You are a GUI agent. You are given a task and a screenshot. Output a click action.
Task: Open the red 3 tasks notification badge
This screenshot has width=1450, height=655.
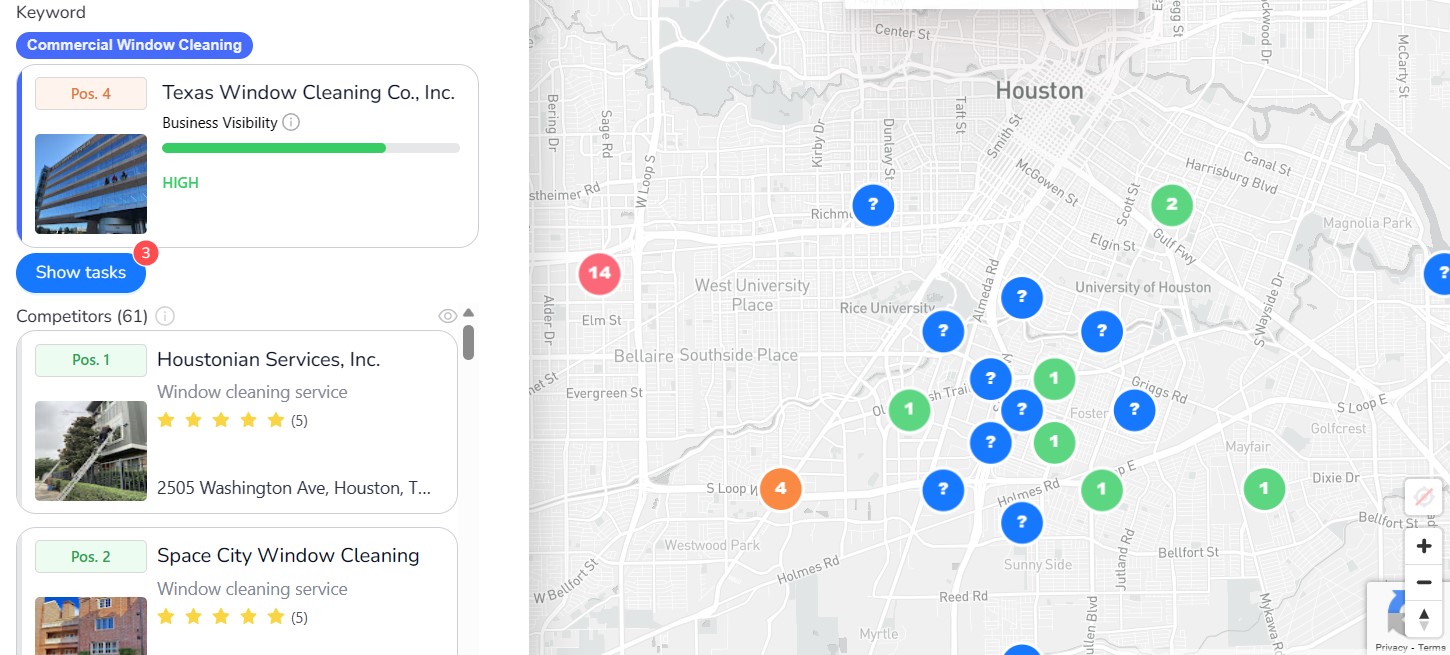pos(145,253)
